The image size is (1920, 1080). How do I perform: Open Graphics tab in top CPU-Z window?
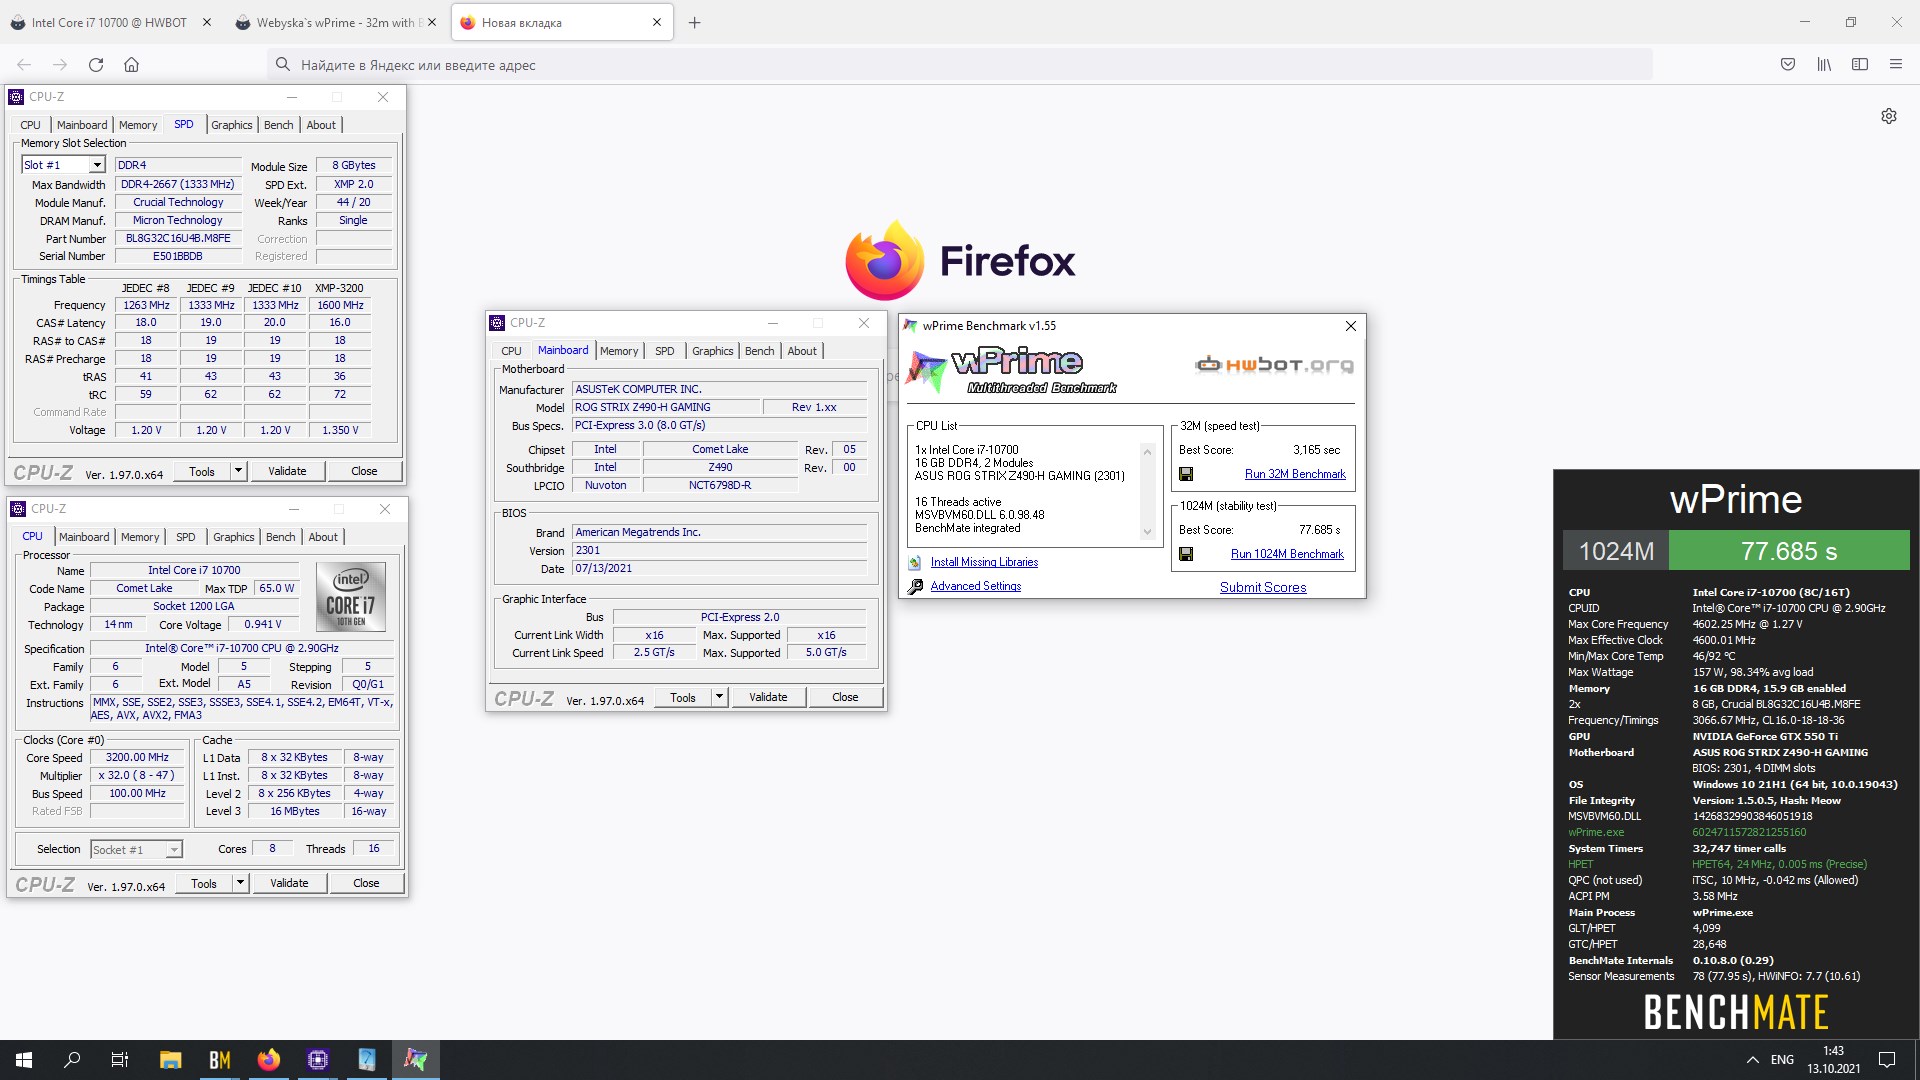click(231, 125)
